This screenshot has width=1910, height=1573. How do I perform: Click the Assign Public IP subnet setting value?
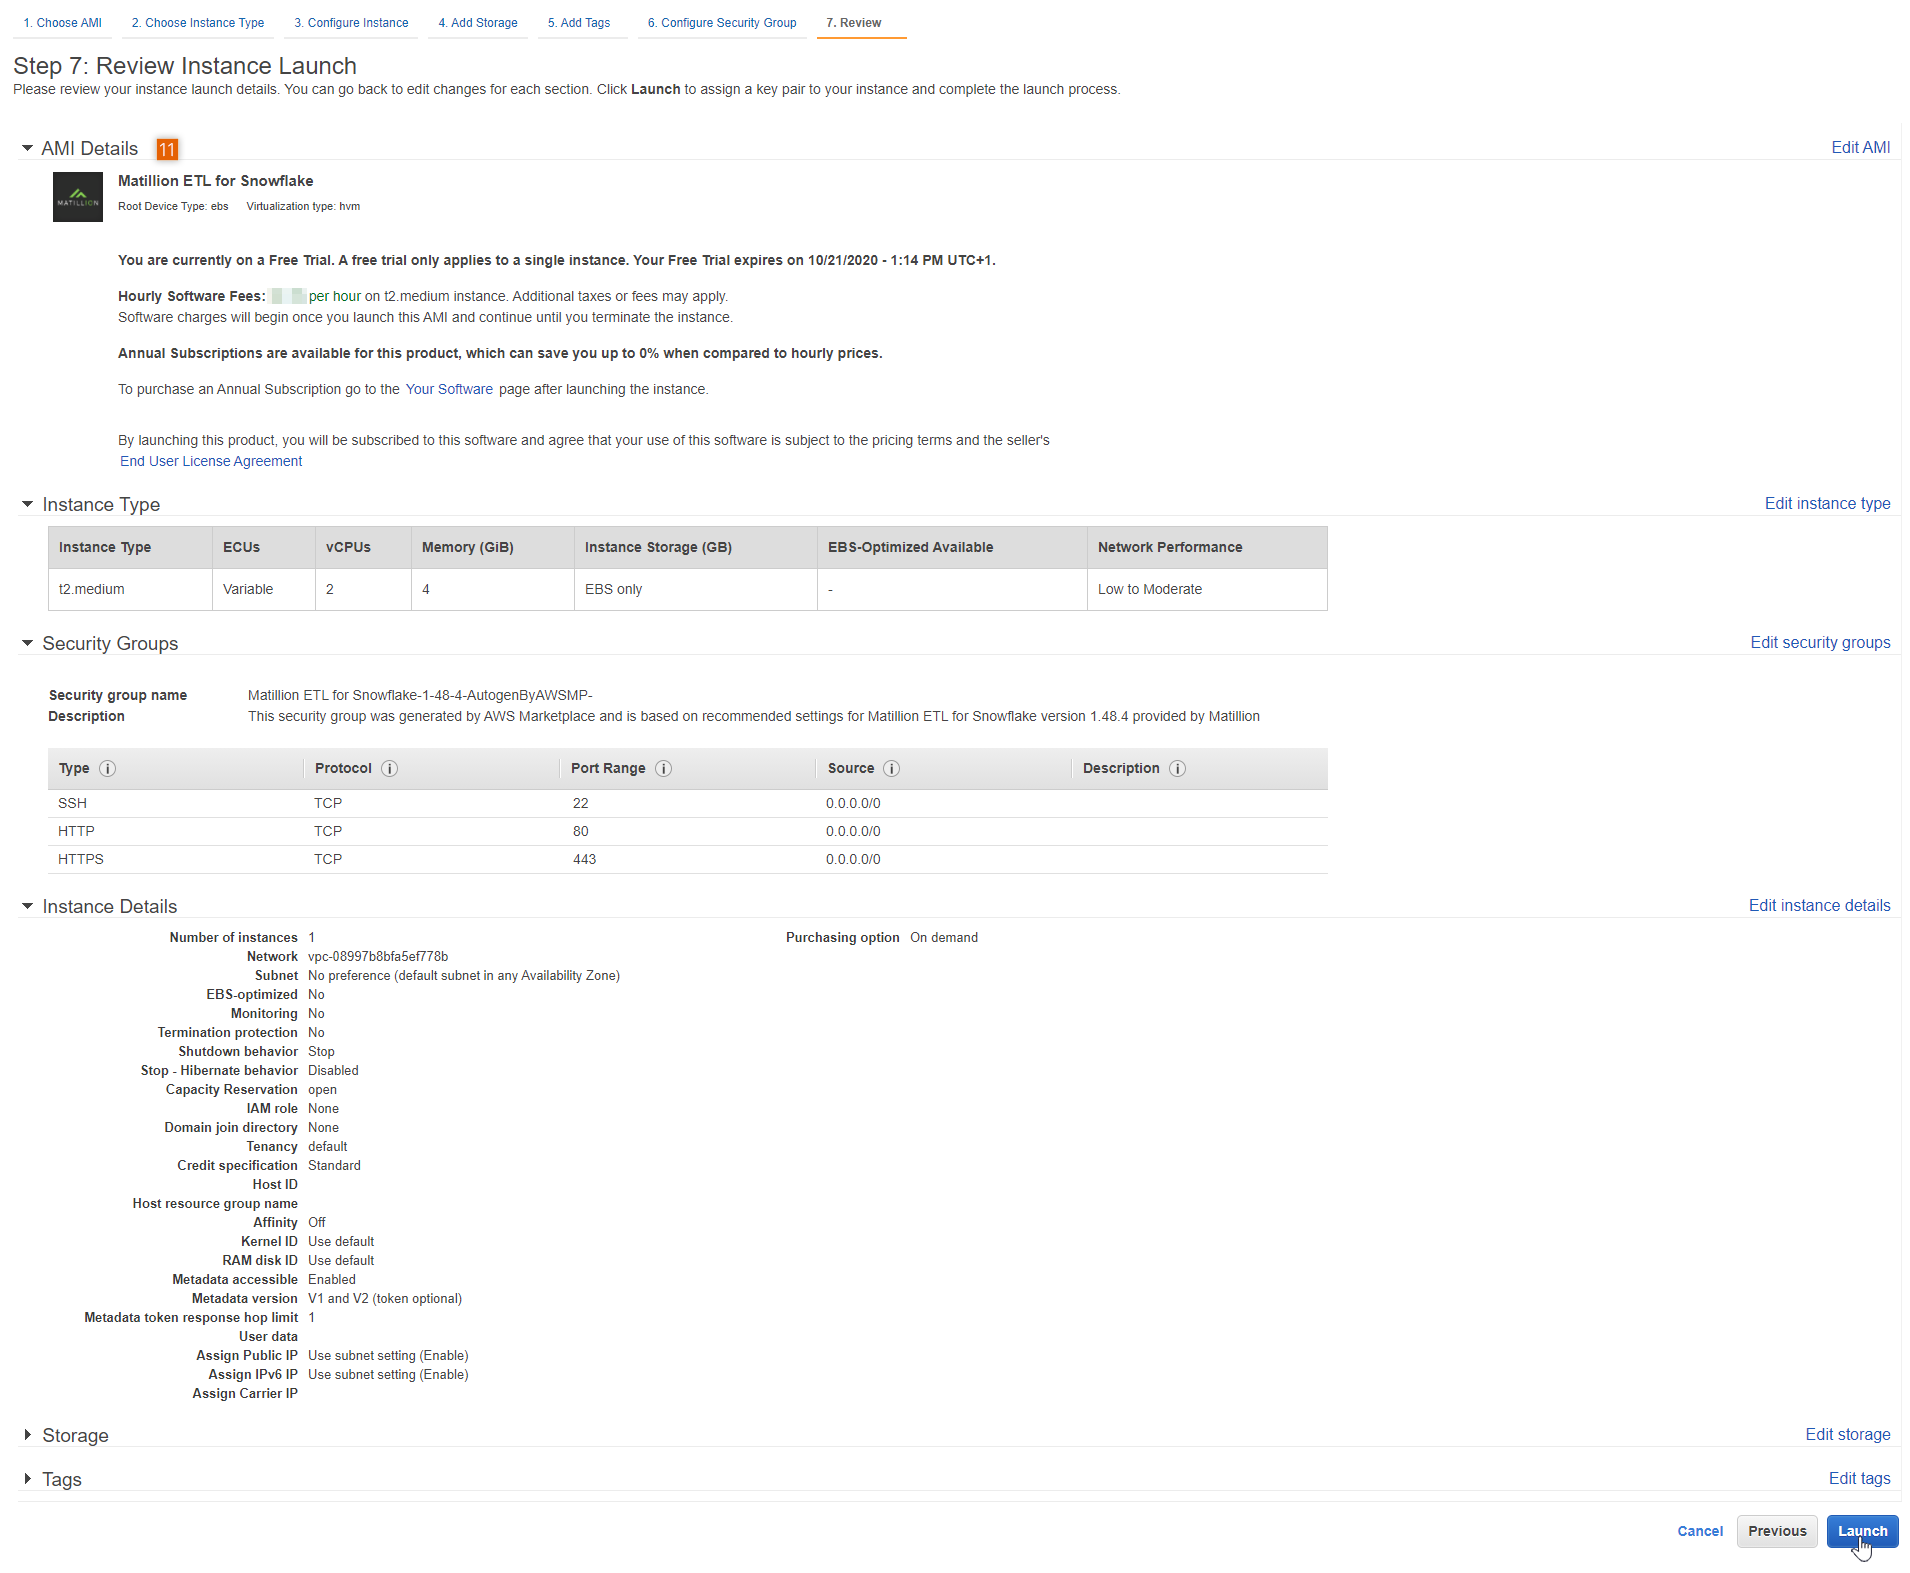pyautogui.click(x=388, y=1355)
